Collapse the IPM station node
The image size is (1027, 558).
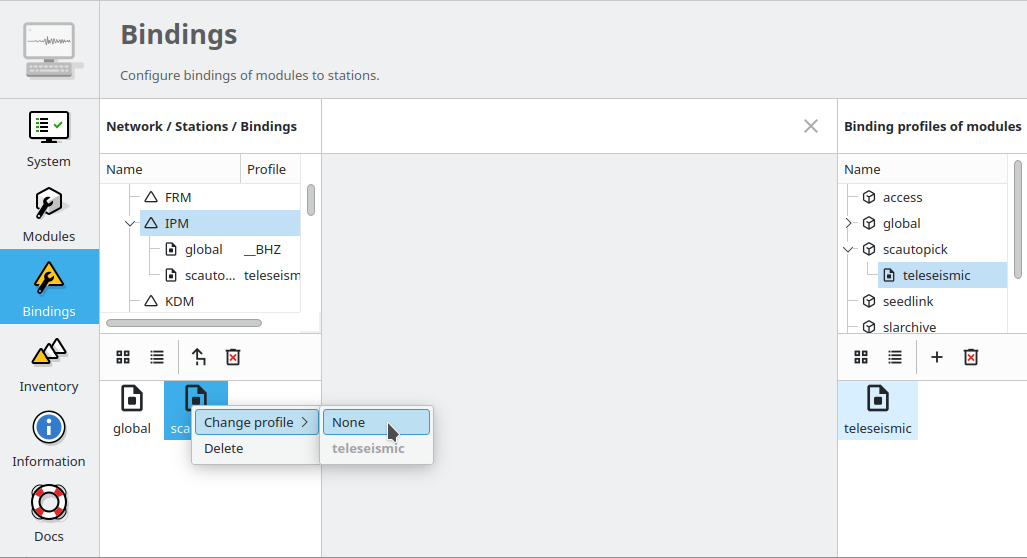[x=130, y=223]
